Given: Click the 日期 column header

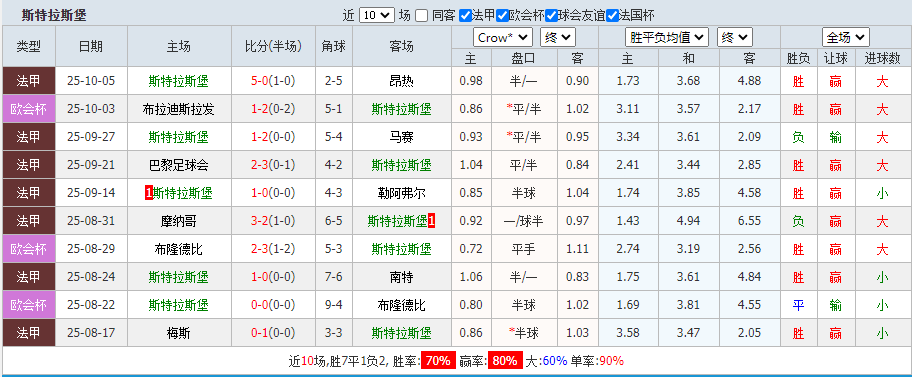Looking at the screenshot, I should click(x=91, y=47).
